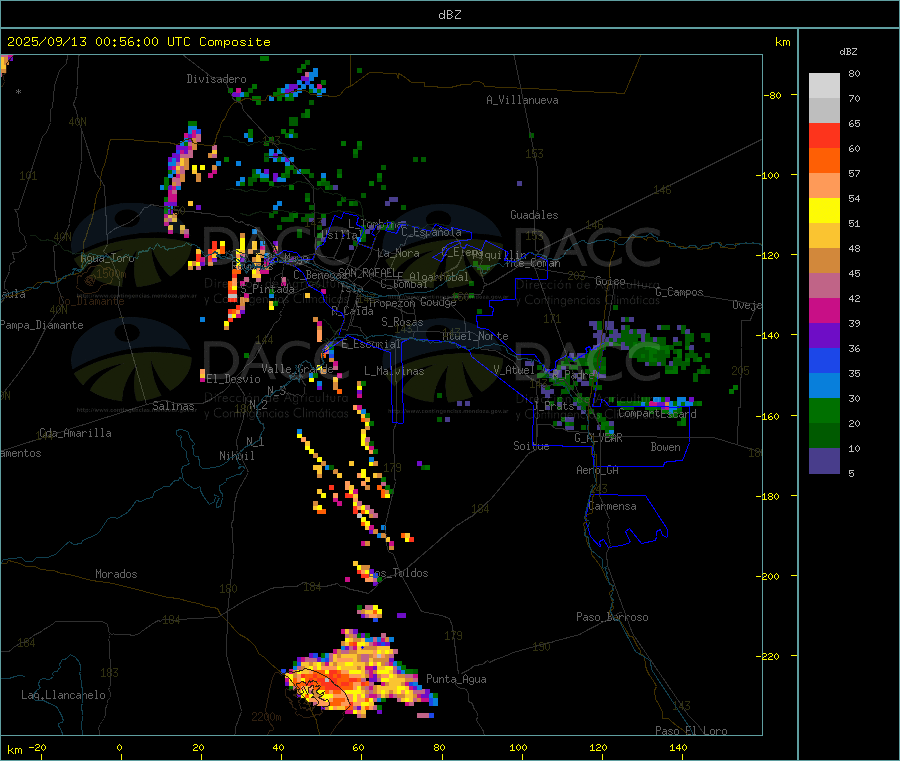Viewport: 900px width, 761px height.
Task: Click the 'Paso_El_Loro' map label
Action: tap(691, 731)
